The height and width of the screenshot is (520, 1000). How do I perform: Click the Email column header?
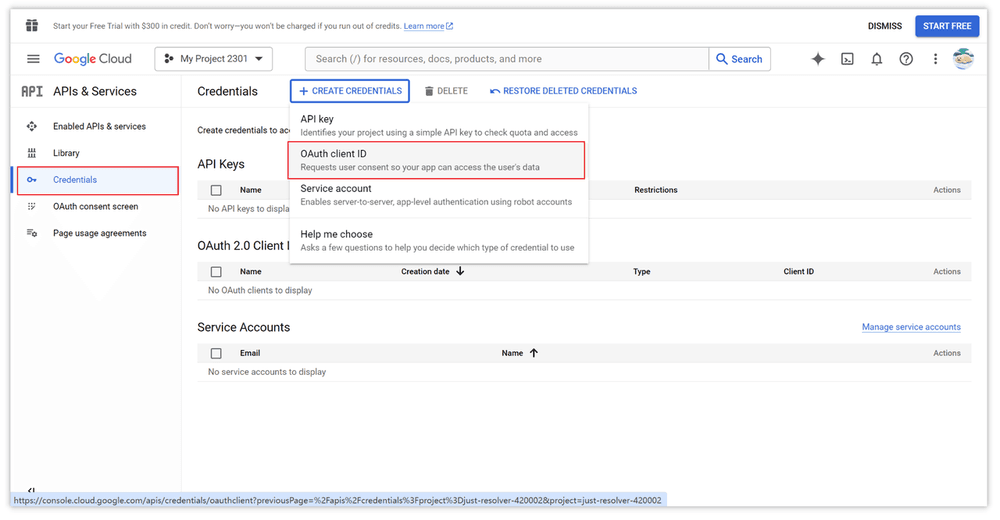click(x=250, y=353)
